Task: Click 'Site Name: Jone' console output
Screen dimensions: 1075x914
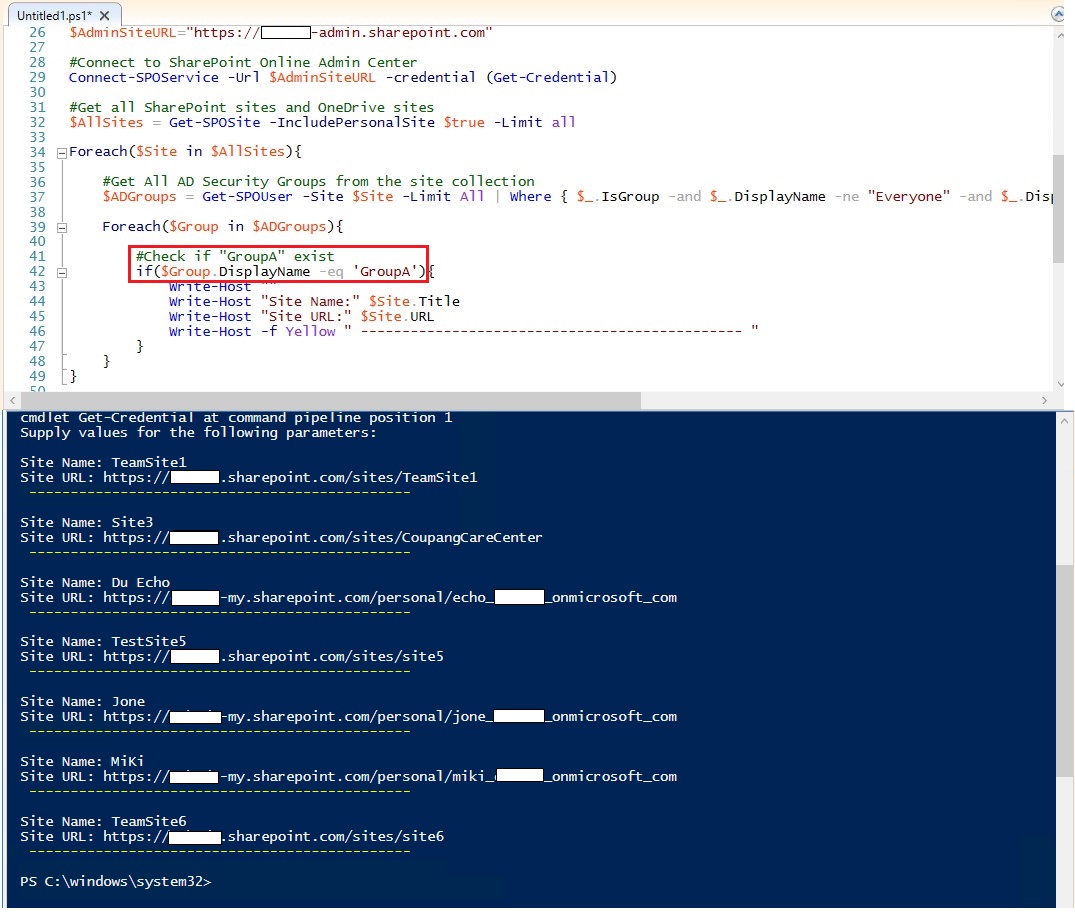Action: point(83,701)
